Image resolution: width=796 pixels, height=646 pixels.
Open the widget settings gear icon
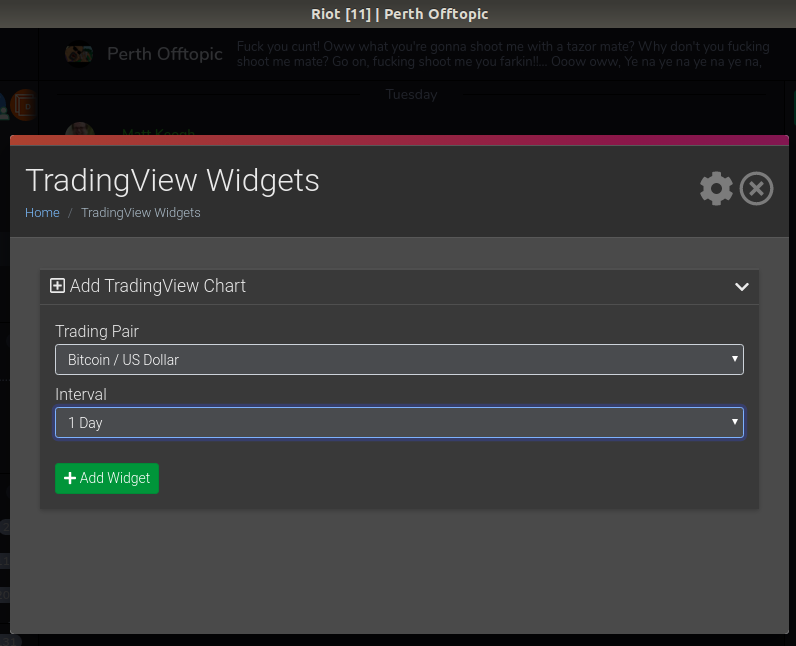coord(716,189)
